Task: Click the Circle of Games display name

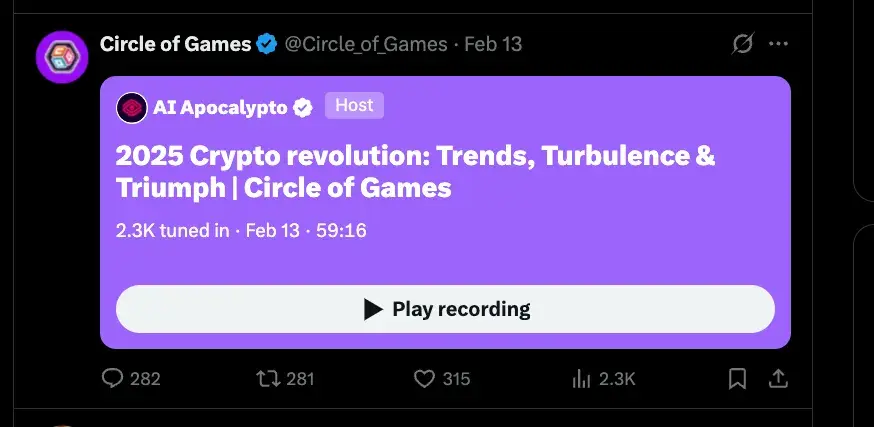Action: [176, 43]
